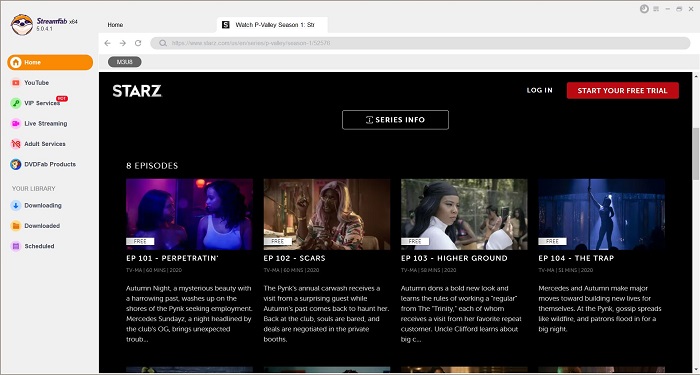This screenshot has width=700, height=375.
Task: Click the EP 104 - THE TRAP title
Action: point(576,258)
